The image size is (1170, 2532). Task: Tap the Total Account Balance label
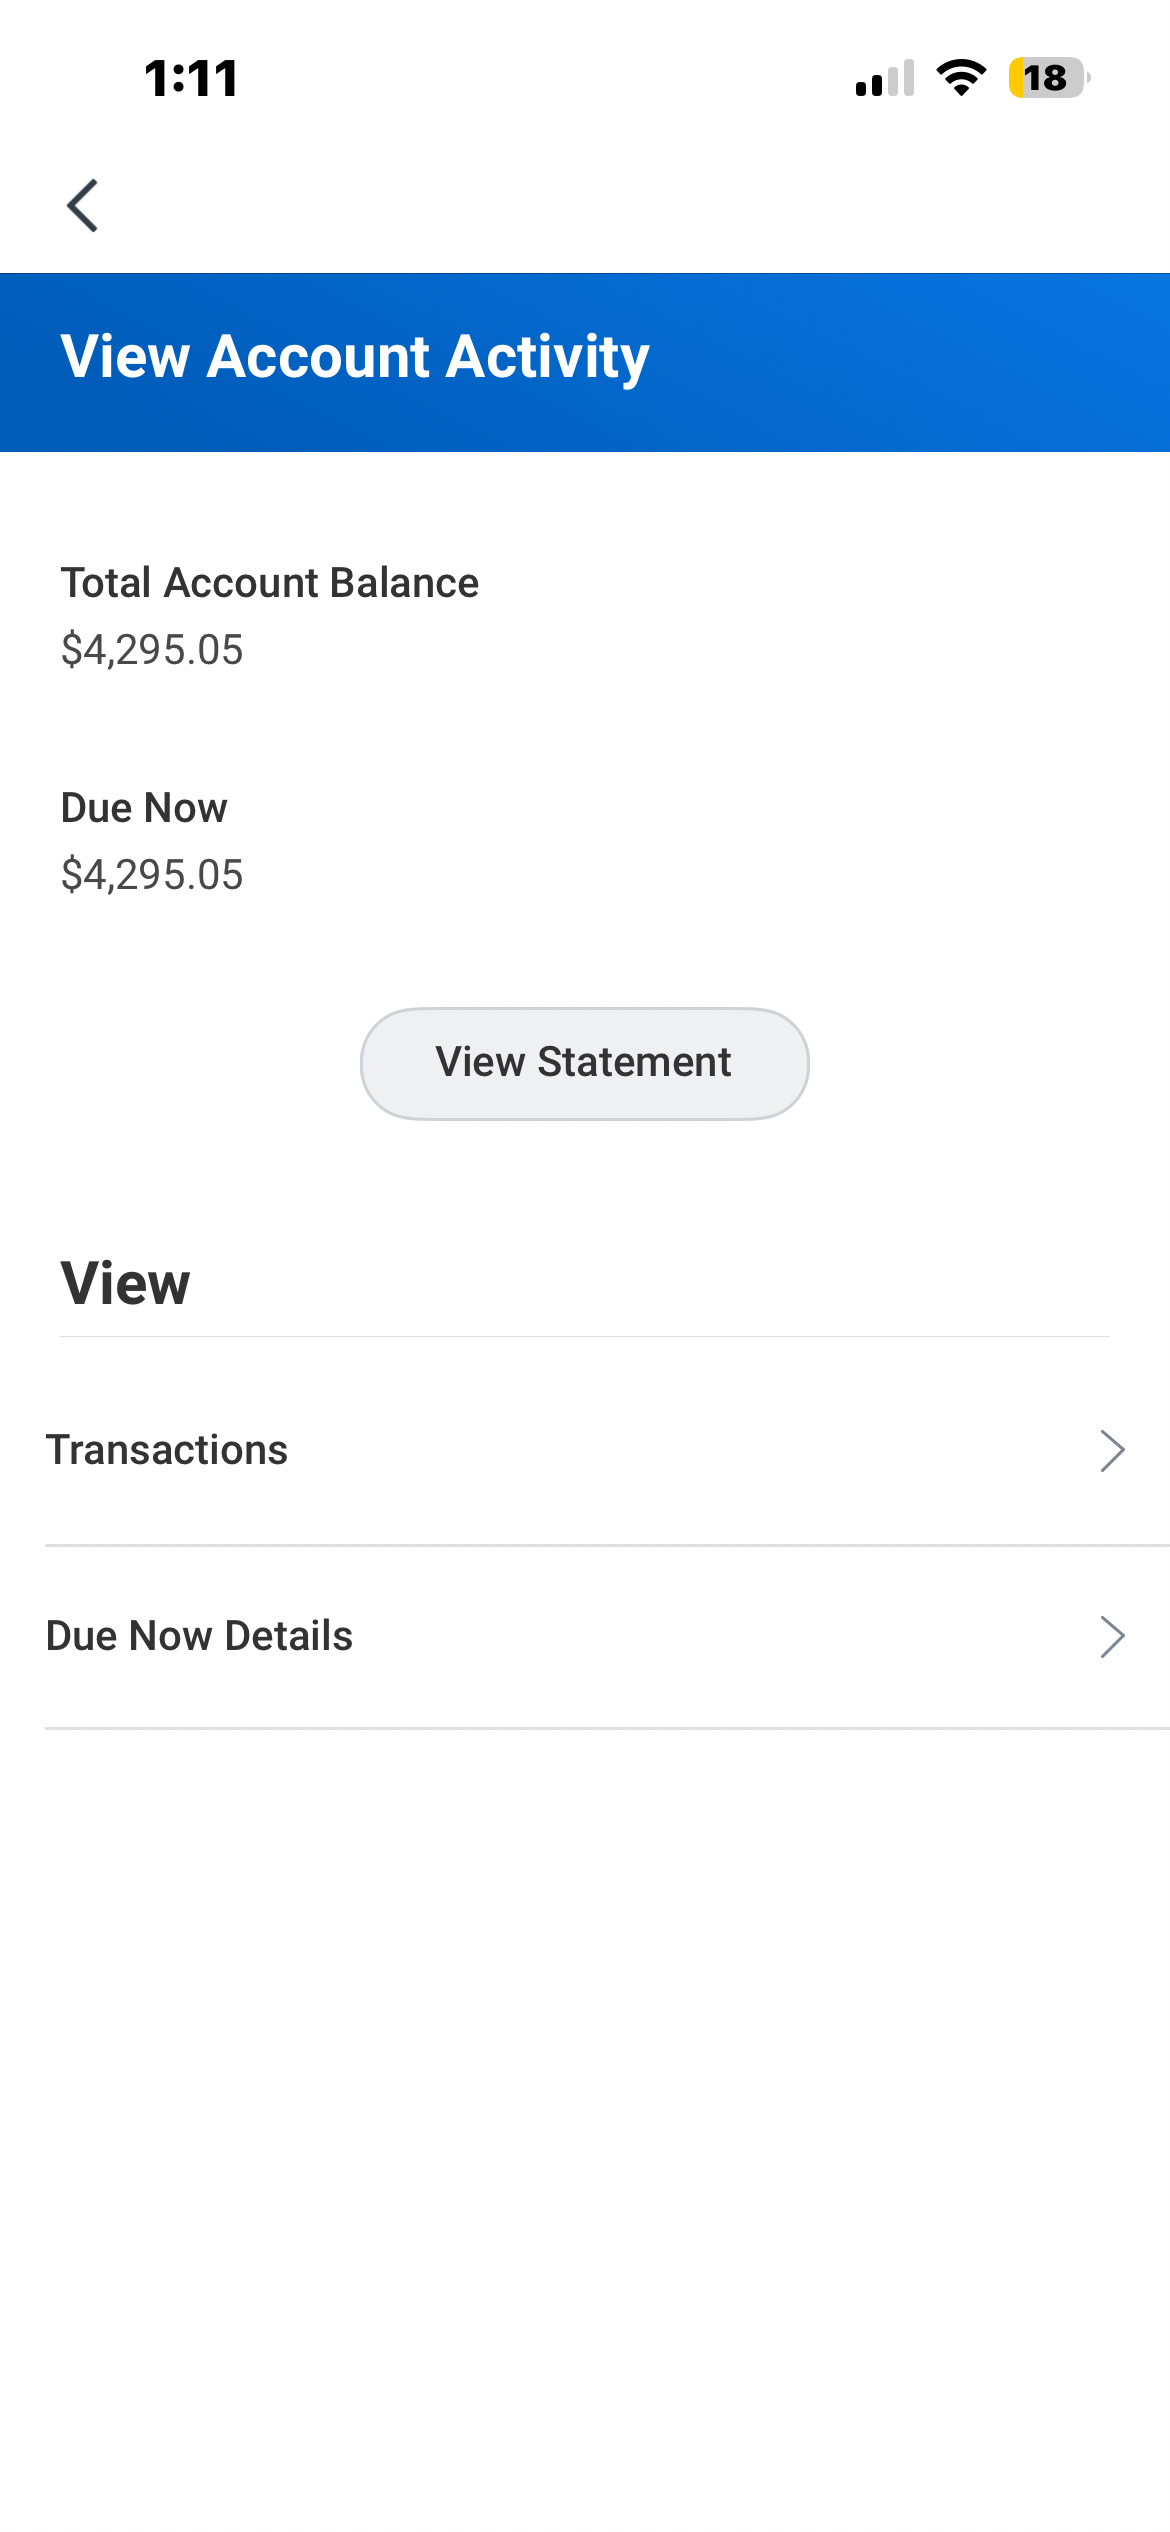[x=270, y=583]
